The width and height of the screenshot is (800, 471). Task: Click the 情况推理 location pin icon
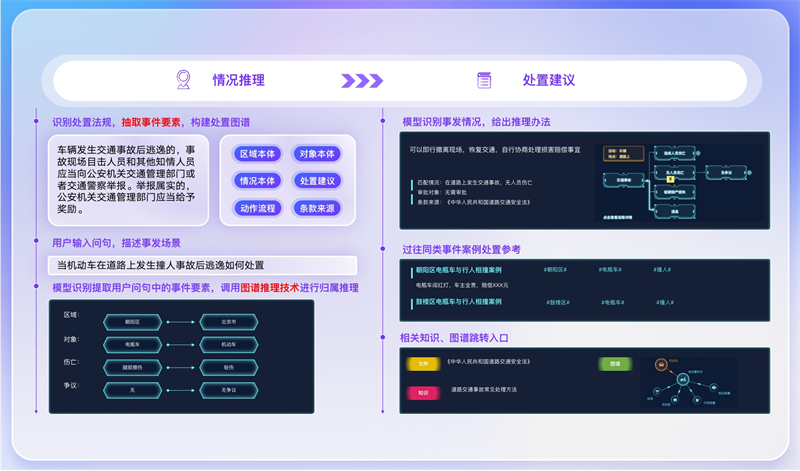tap(183, 80)
